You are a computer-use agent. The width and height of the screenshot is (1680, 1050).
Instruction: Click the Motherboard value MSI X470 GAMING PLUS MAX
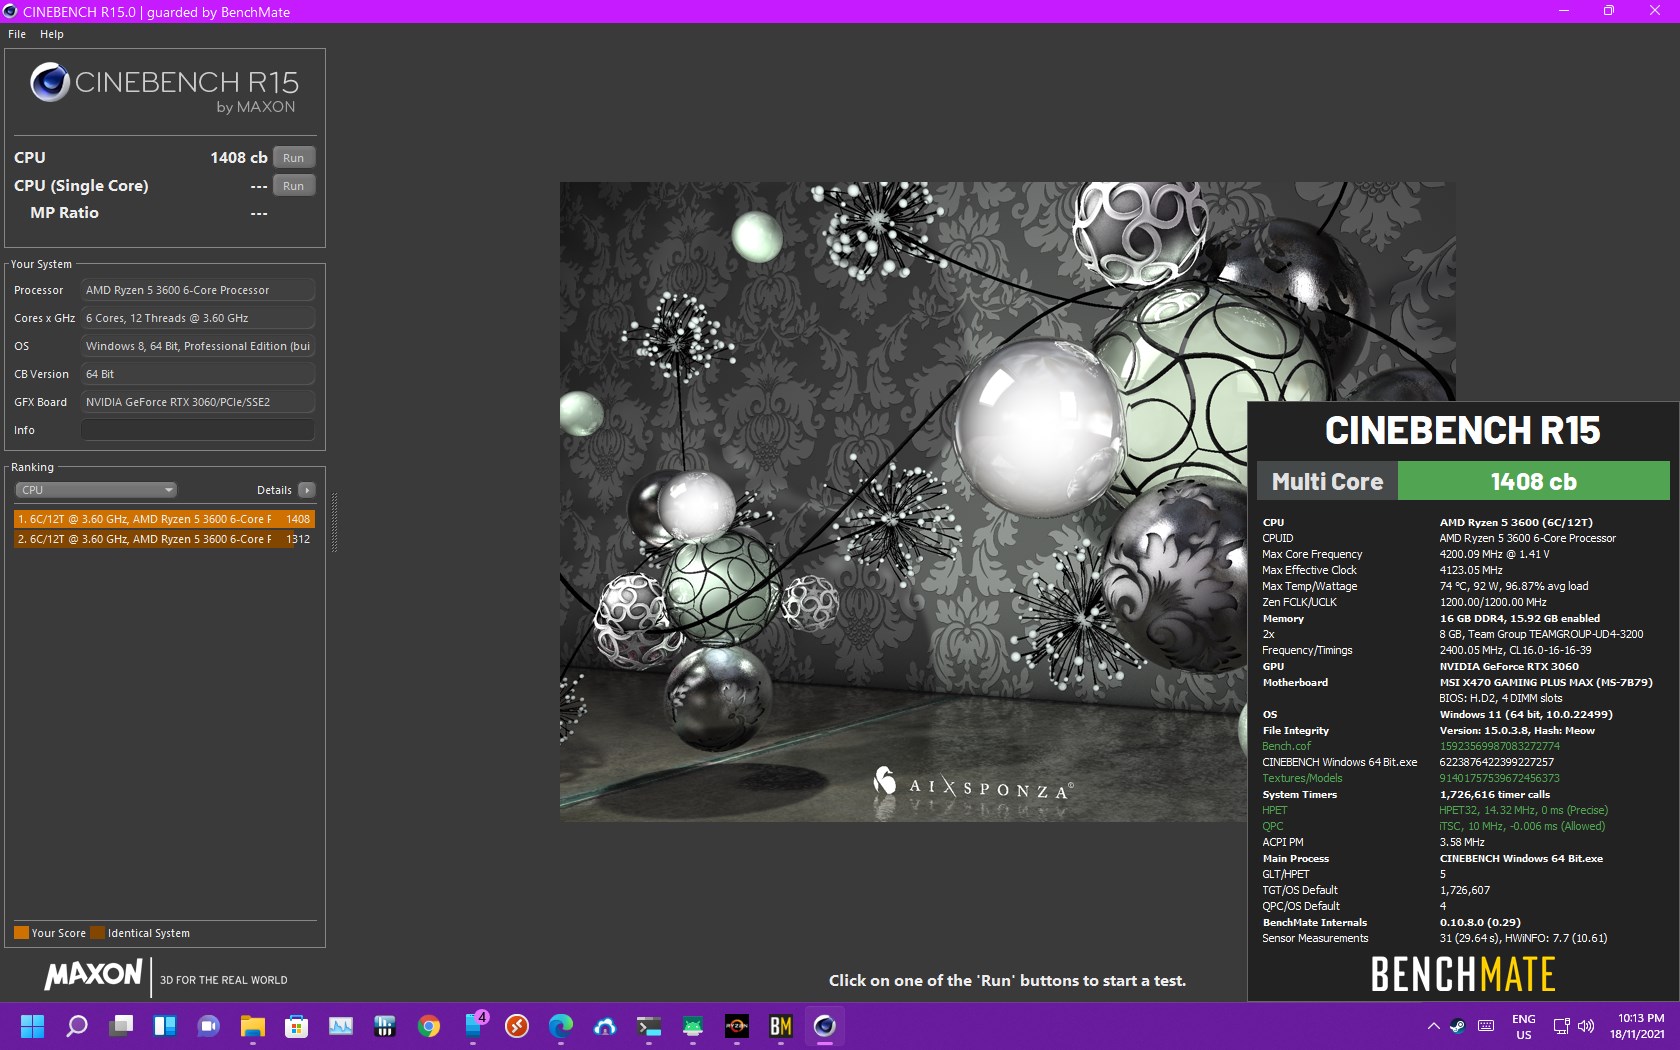point(1545,682)
